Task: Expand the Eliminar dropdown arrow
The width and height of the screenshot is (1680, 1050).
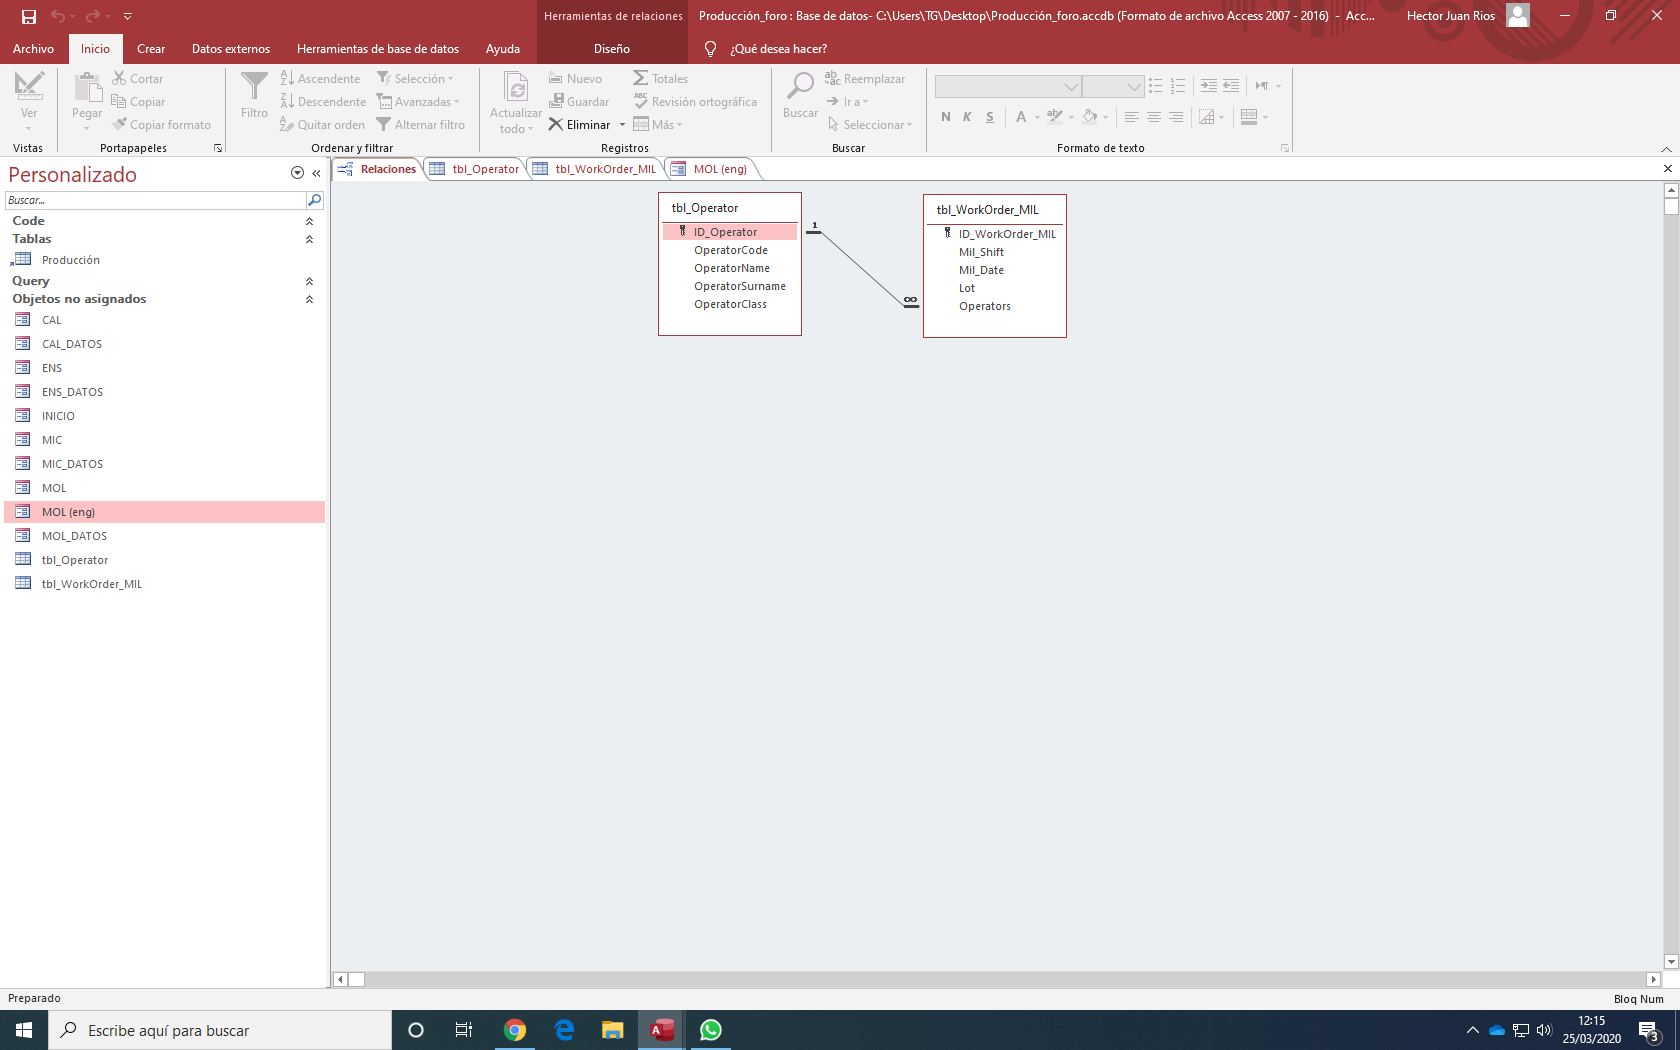Action: pyautogui.click(x=622, y=125)
